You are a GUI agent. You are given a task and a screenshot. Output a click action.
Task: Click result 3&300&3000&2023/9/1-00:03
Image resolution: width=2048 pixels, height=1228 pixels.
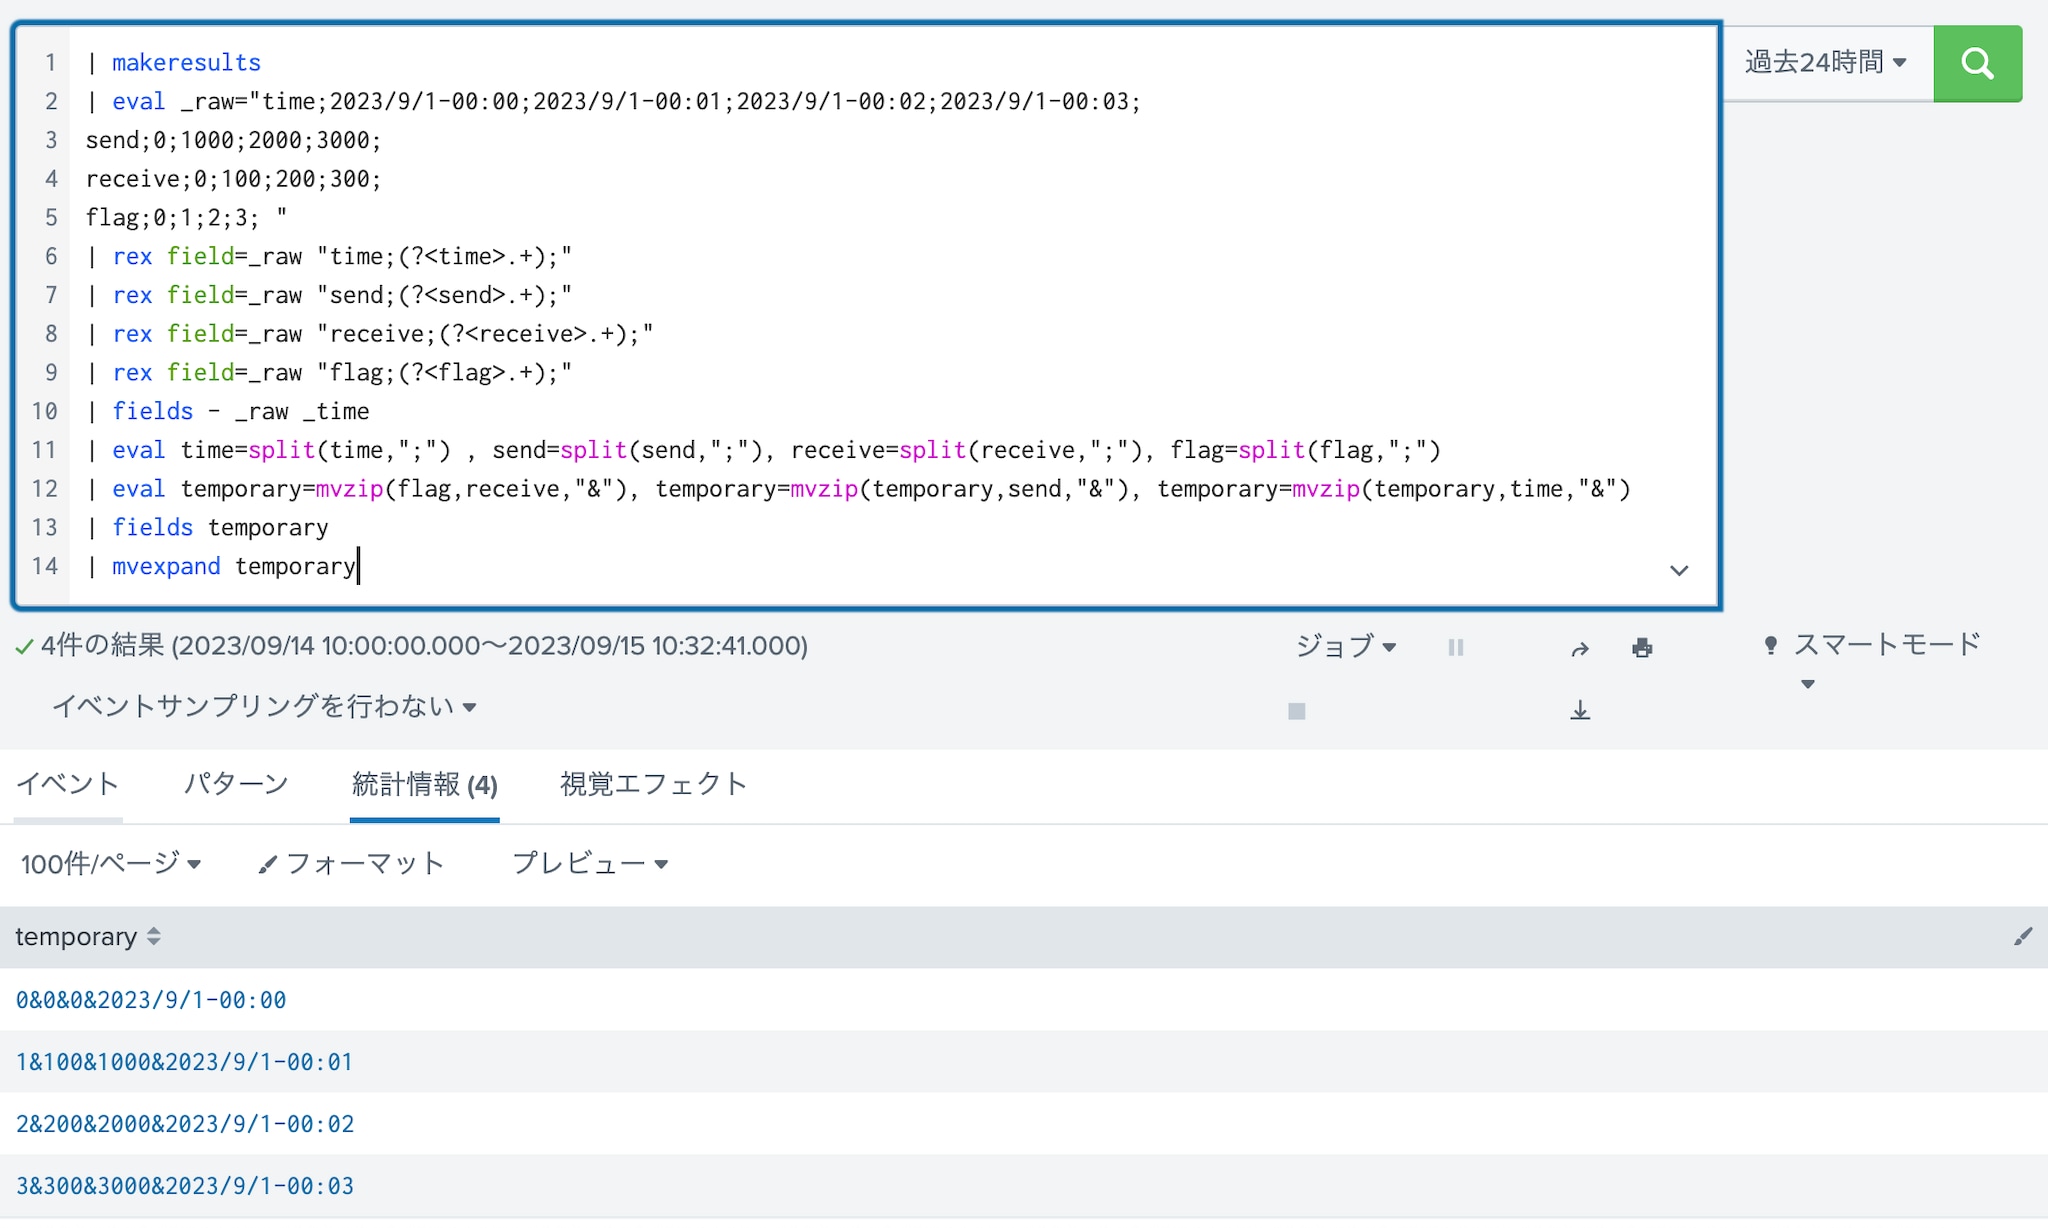click(x=185, y=1186)
